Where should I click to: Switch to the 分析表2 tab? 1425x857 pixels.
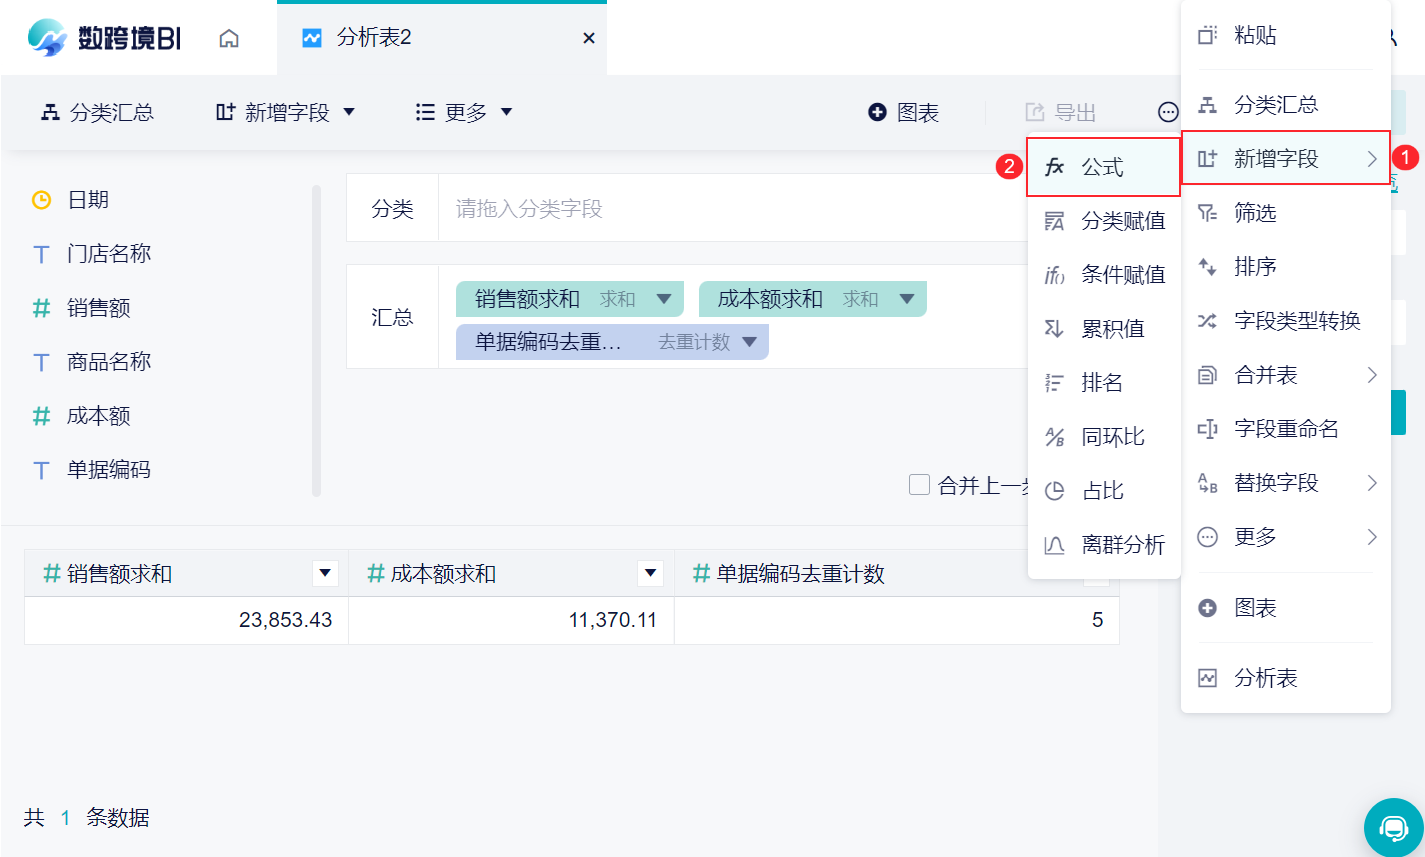[374, 38]
